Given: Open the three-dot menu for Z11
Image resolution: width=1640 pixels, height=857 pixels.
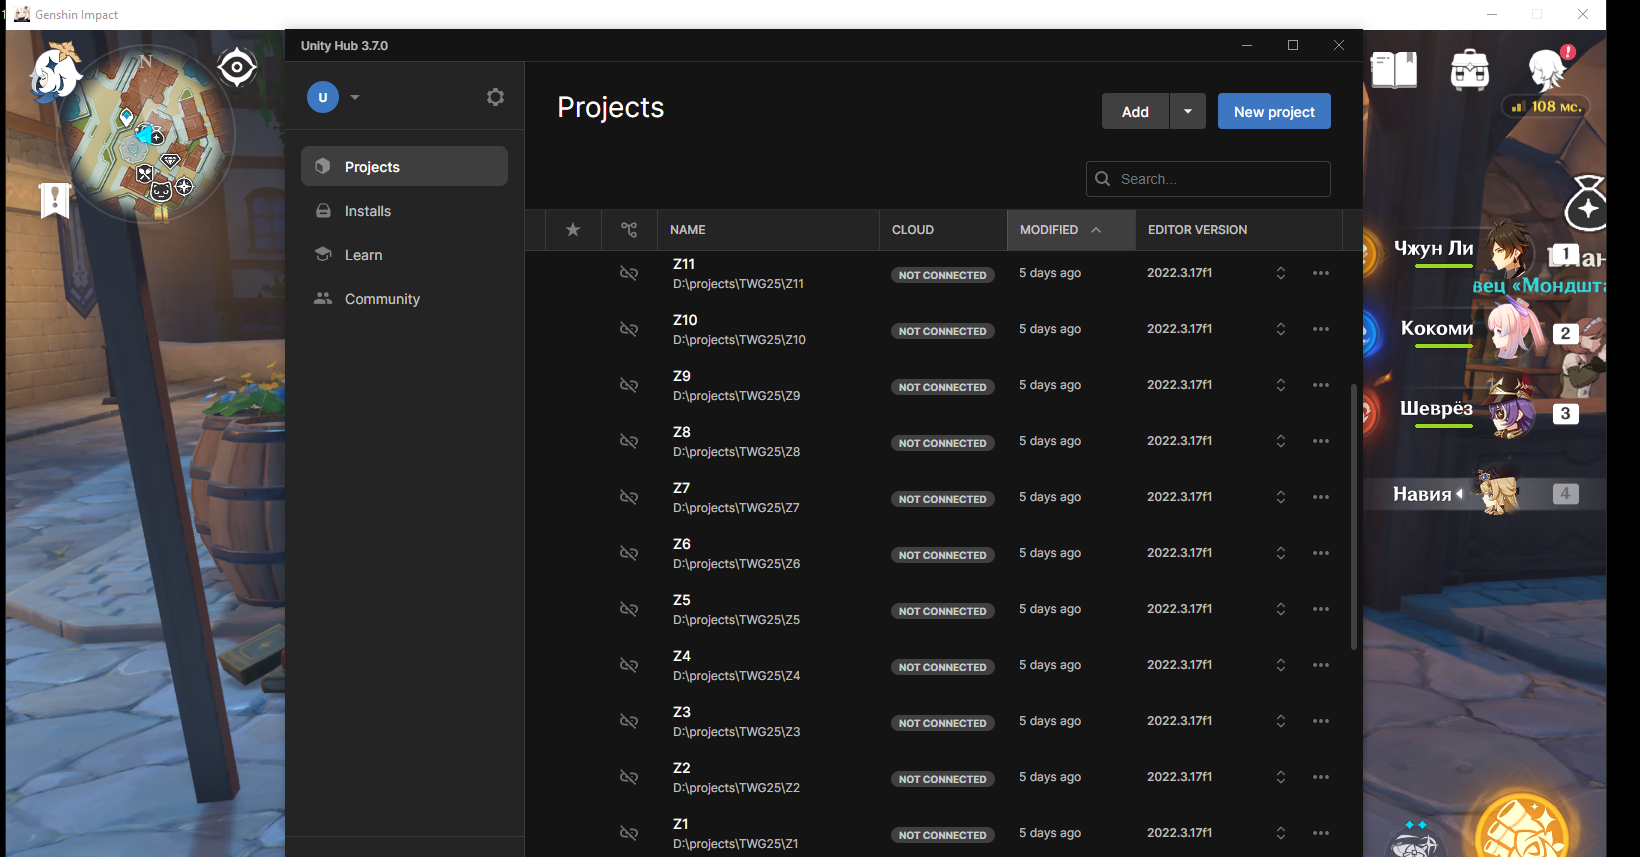Looking at the screenshot, I should pos(1321,273).
